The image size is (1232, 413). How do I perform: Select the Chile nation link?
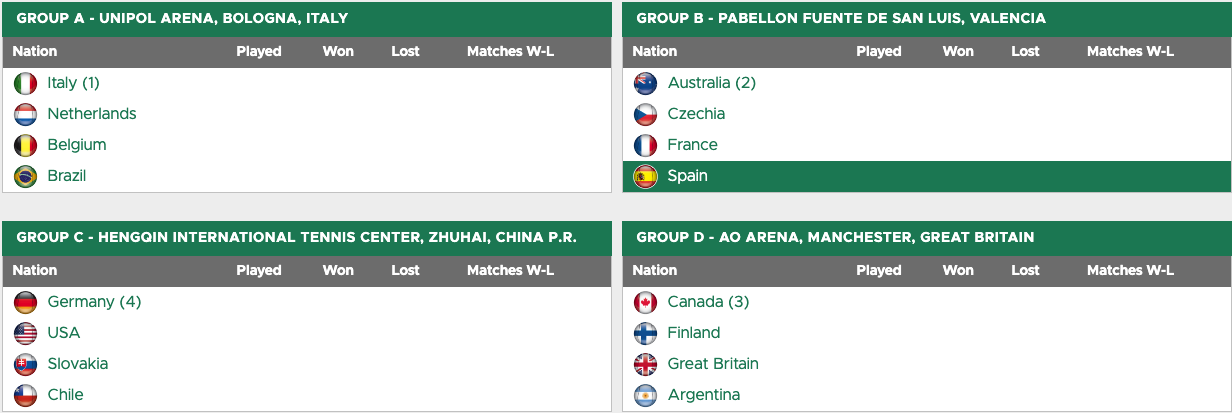point(66,395)
